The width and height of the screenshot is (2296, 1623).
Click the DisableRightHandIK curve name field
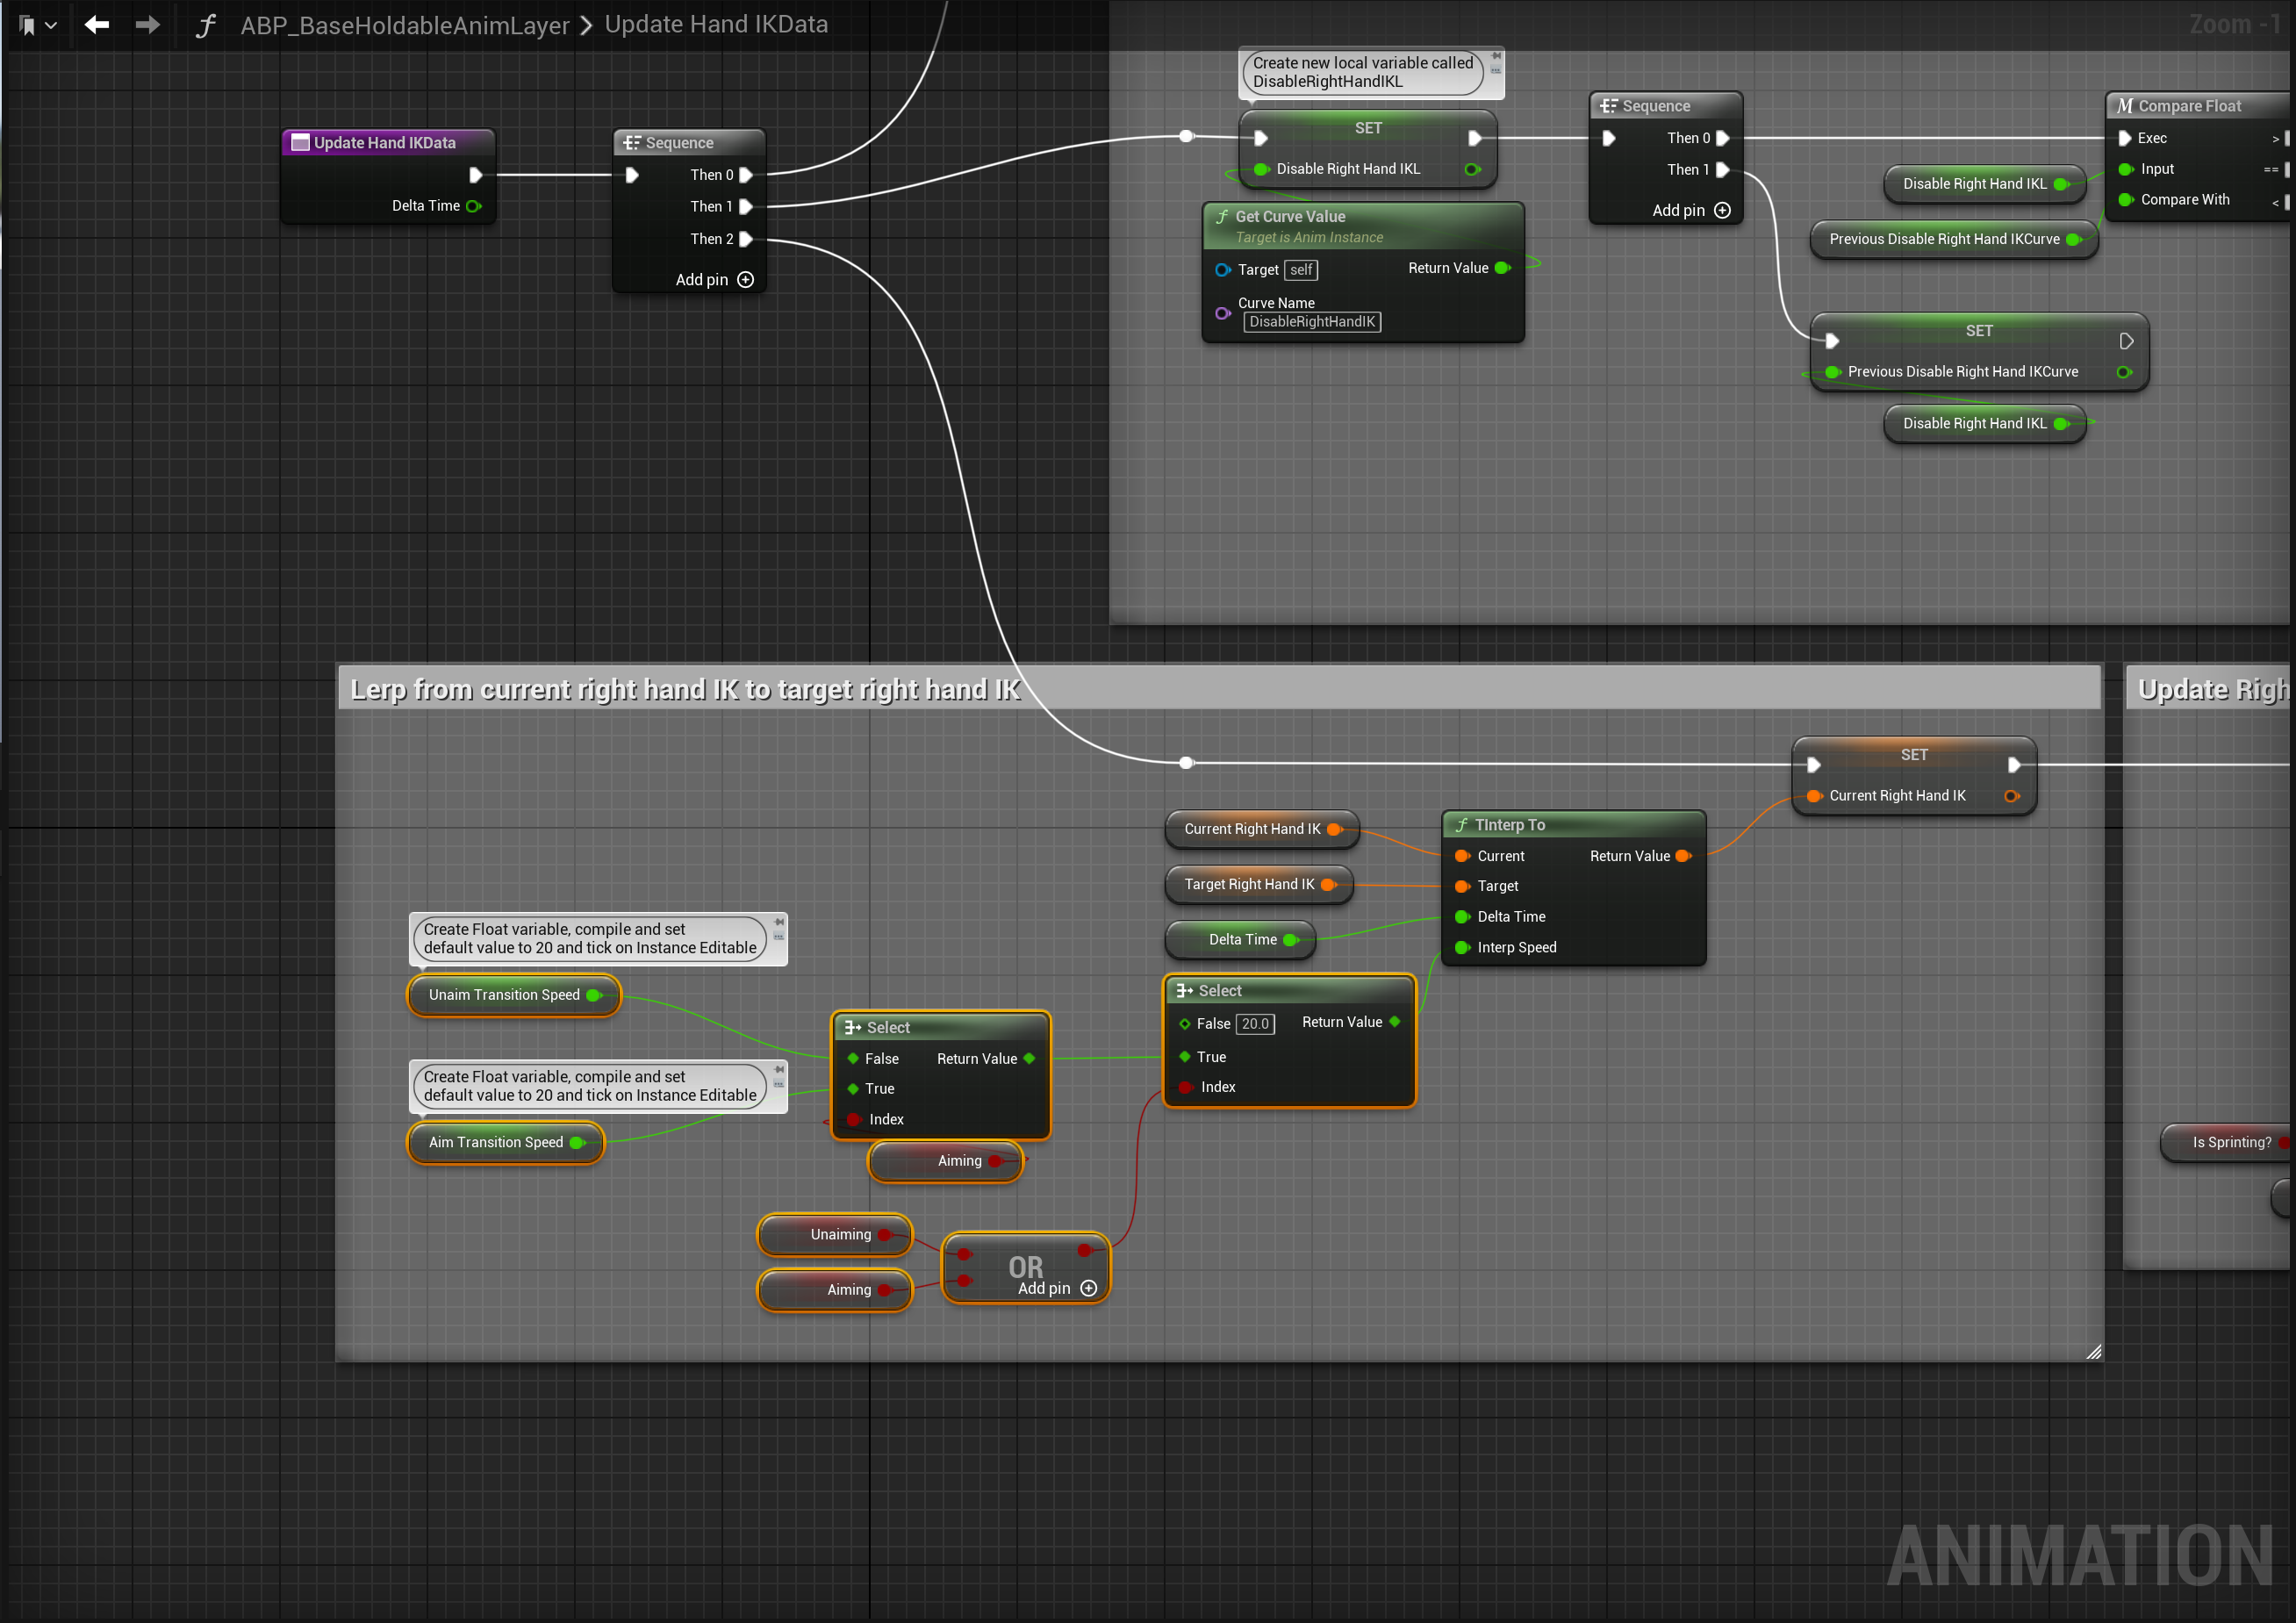point(1311,322)
